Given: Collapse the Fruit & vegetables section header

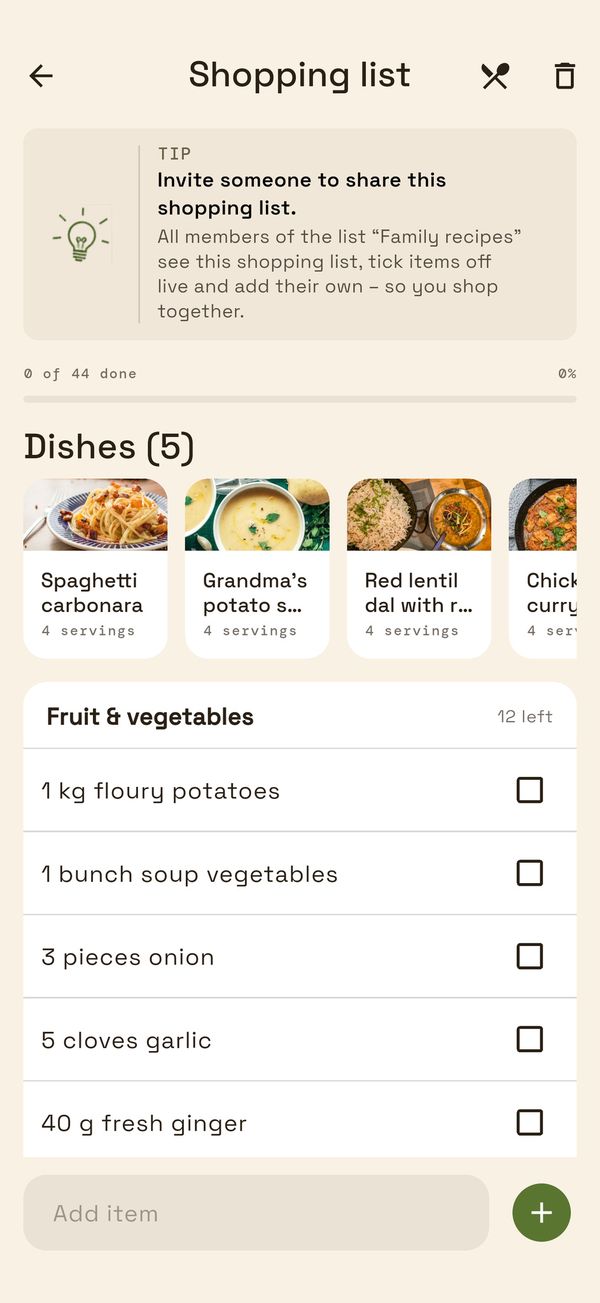Looking at the screenshot, I should tap(300, 716).
